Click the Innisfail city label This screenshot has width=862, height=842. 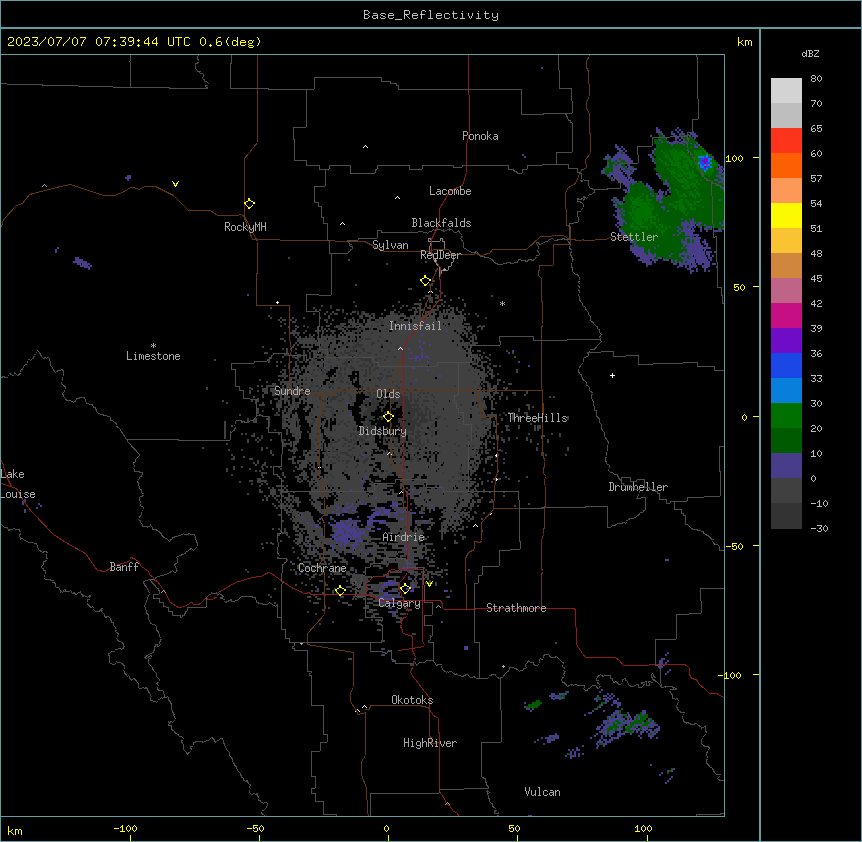click(415, 326)
